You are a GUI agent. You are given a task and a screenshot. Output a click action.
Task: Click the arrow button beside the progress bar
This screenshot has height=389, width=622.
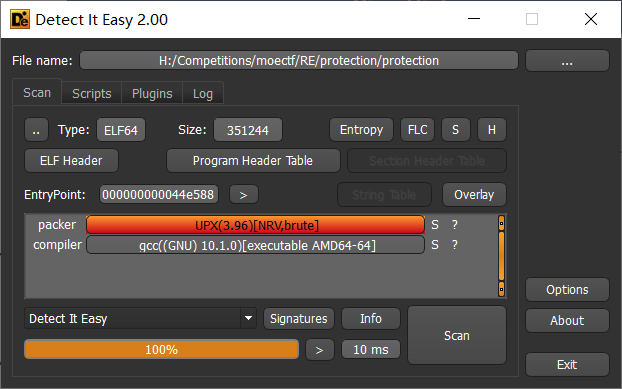pos(319,350)
